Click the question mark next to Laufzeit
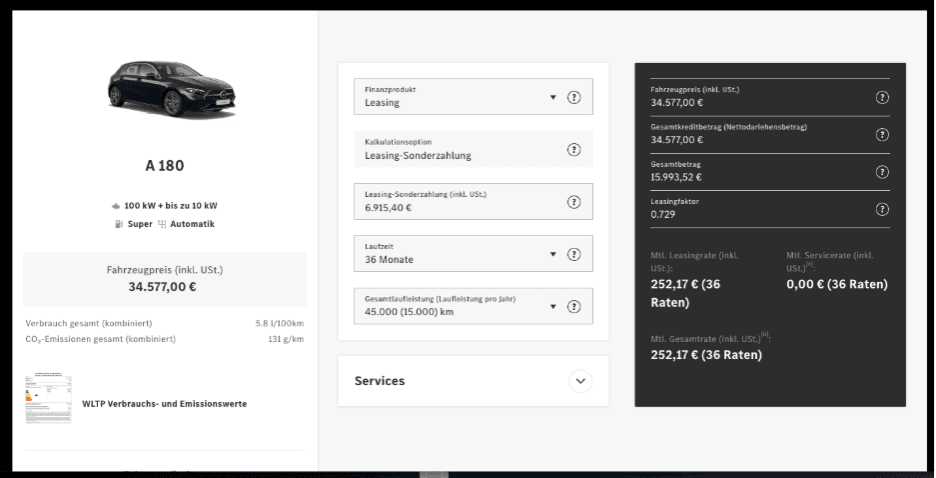The height and width of the screenshot is (478, 936). pos(574,254)
